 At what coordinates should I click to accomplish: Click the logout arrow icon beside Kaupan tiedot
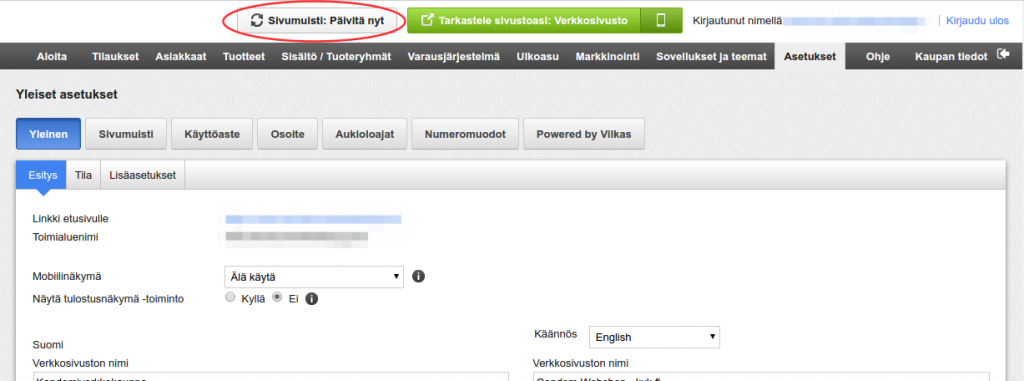click(1002, 56)
